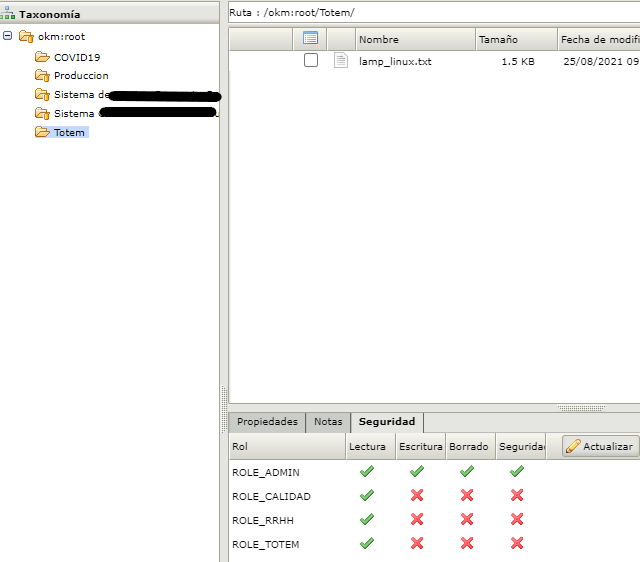Collapse the okm:root tree node
This screenshot has height=562, width=640.
[x=8, y=37]
